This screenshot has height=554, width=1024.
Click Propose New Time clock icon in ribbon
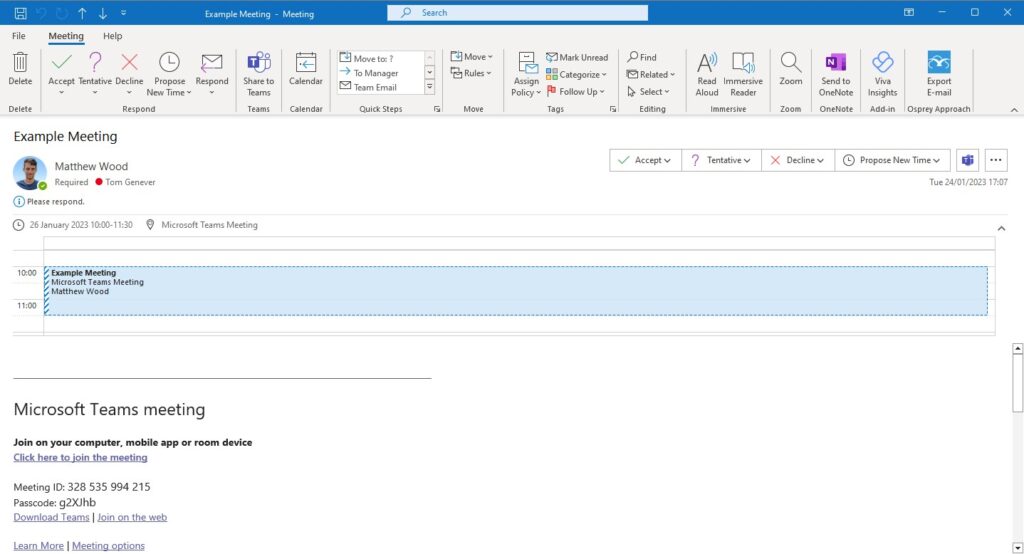pos(169,63)
